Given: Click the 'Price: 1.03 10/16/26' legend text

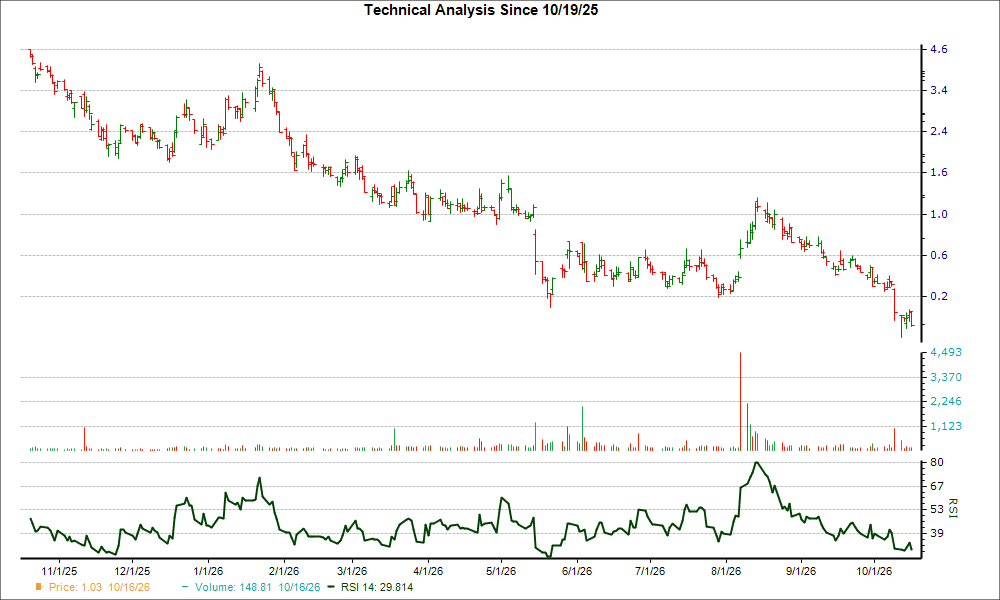Looking at the screenshot, I should click(x=99, y=587).
